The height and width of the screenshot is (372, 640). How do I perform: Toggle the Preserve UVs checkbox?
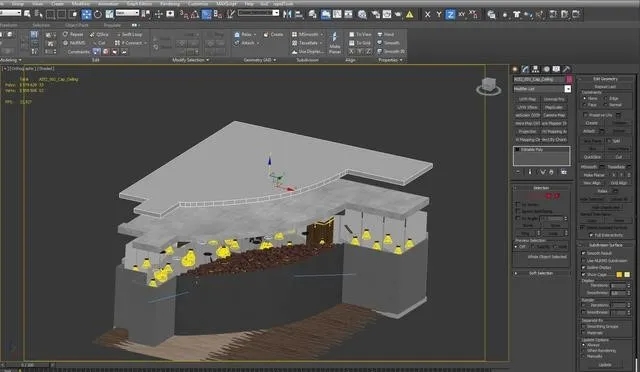click(585, 115)
